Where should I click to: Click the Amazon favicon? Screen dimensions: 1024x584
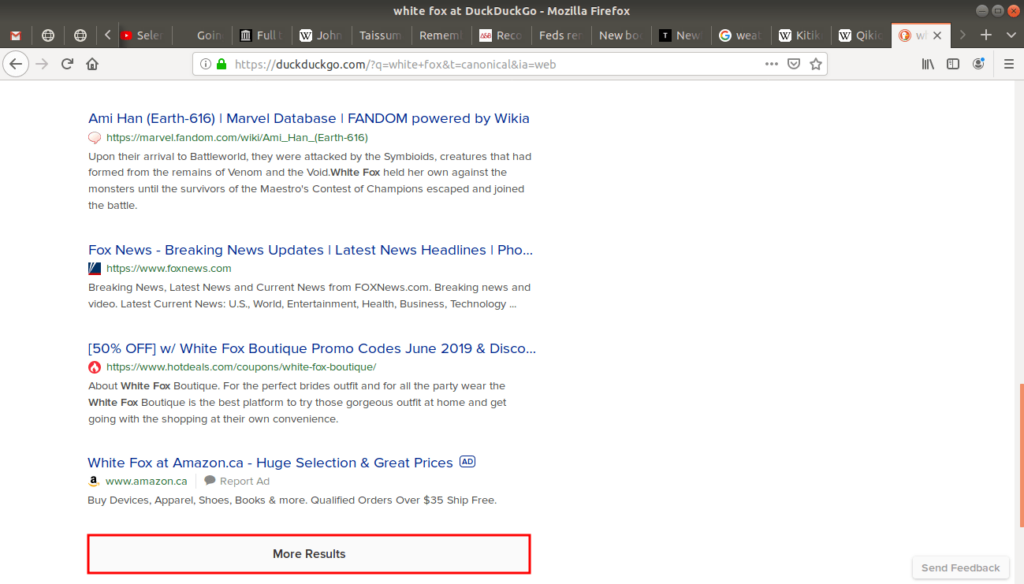(94, 481)
